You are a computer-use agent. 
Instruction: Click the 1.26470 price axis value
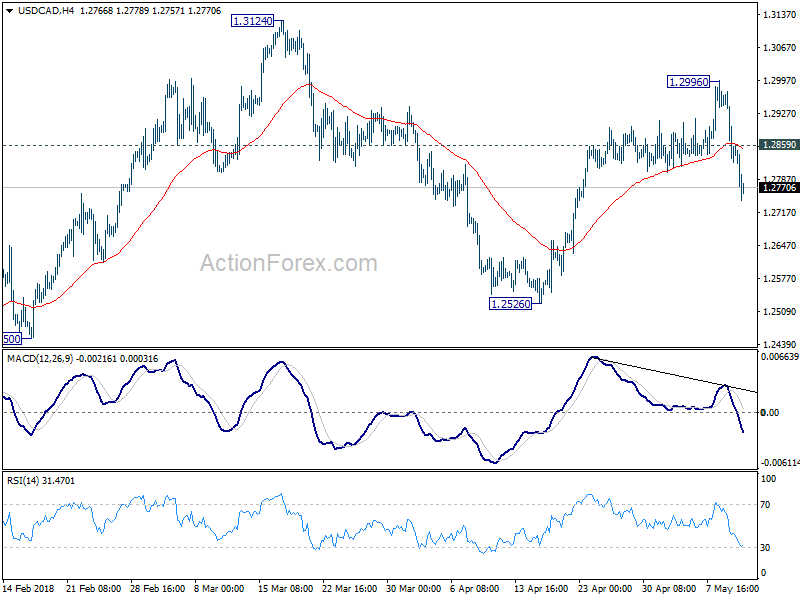(779, 245)
